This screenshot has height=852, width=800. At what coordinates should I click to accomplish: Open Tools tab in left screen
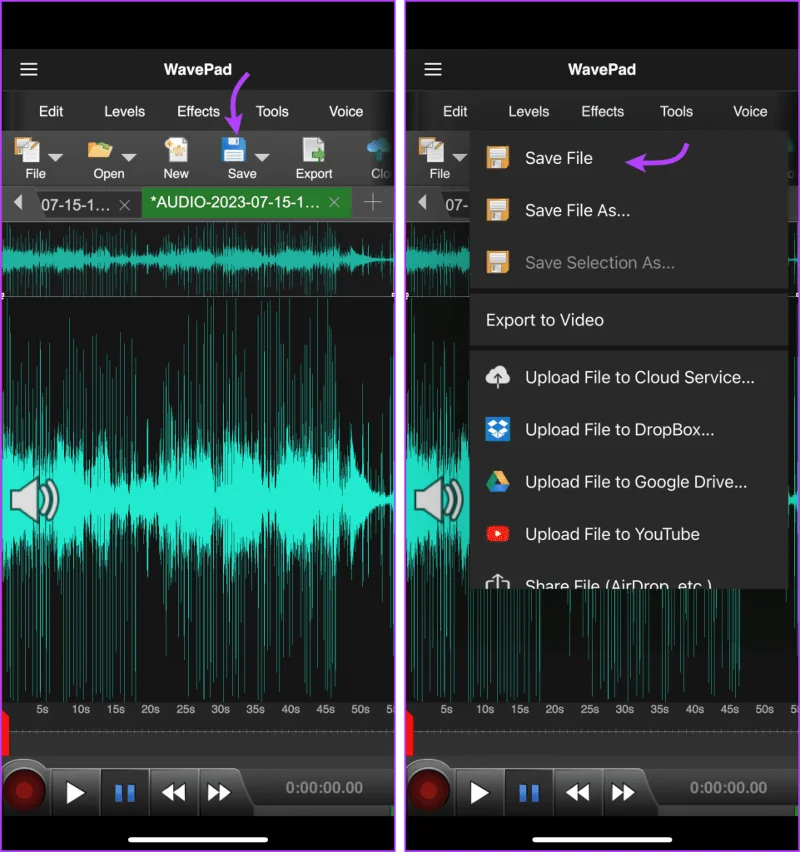click(x=272, y=111)
